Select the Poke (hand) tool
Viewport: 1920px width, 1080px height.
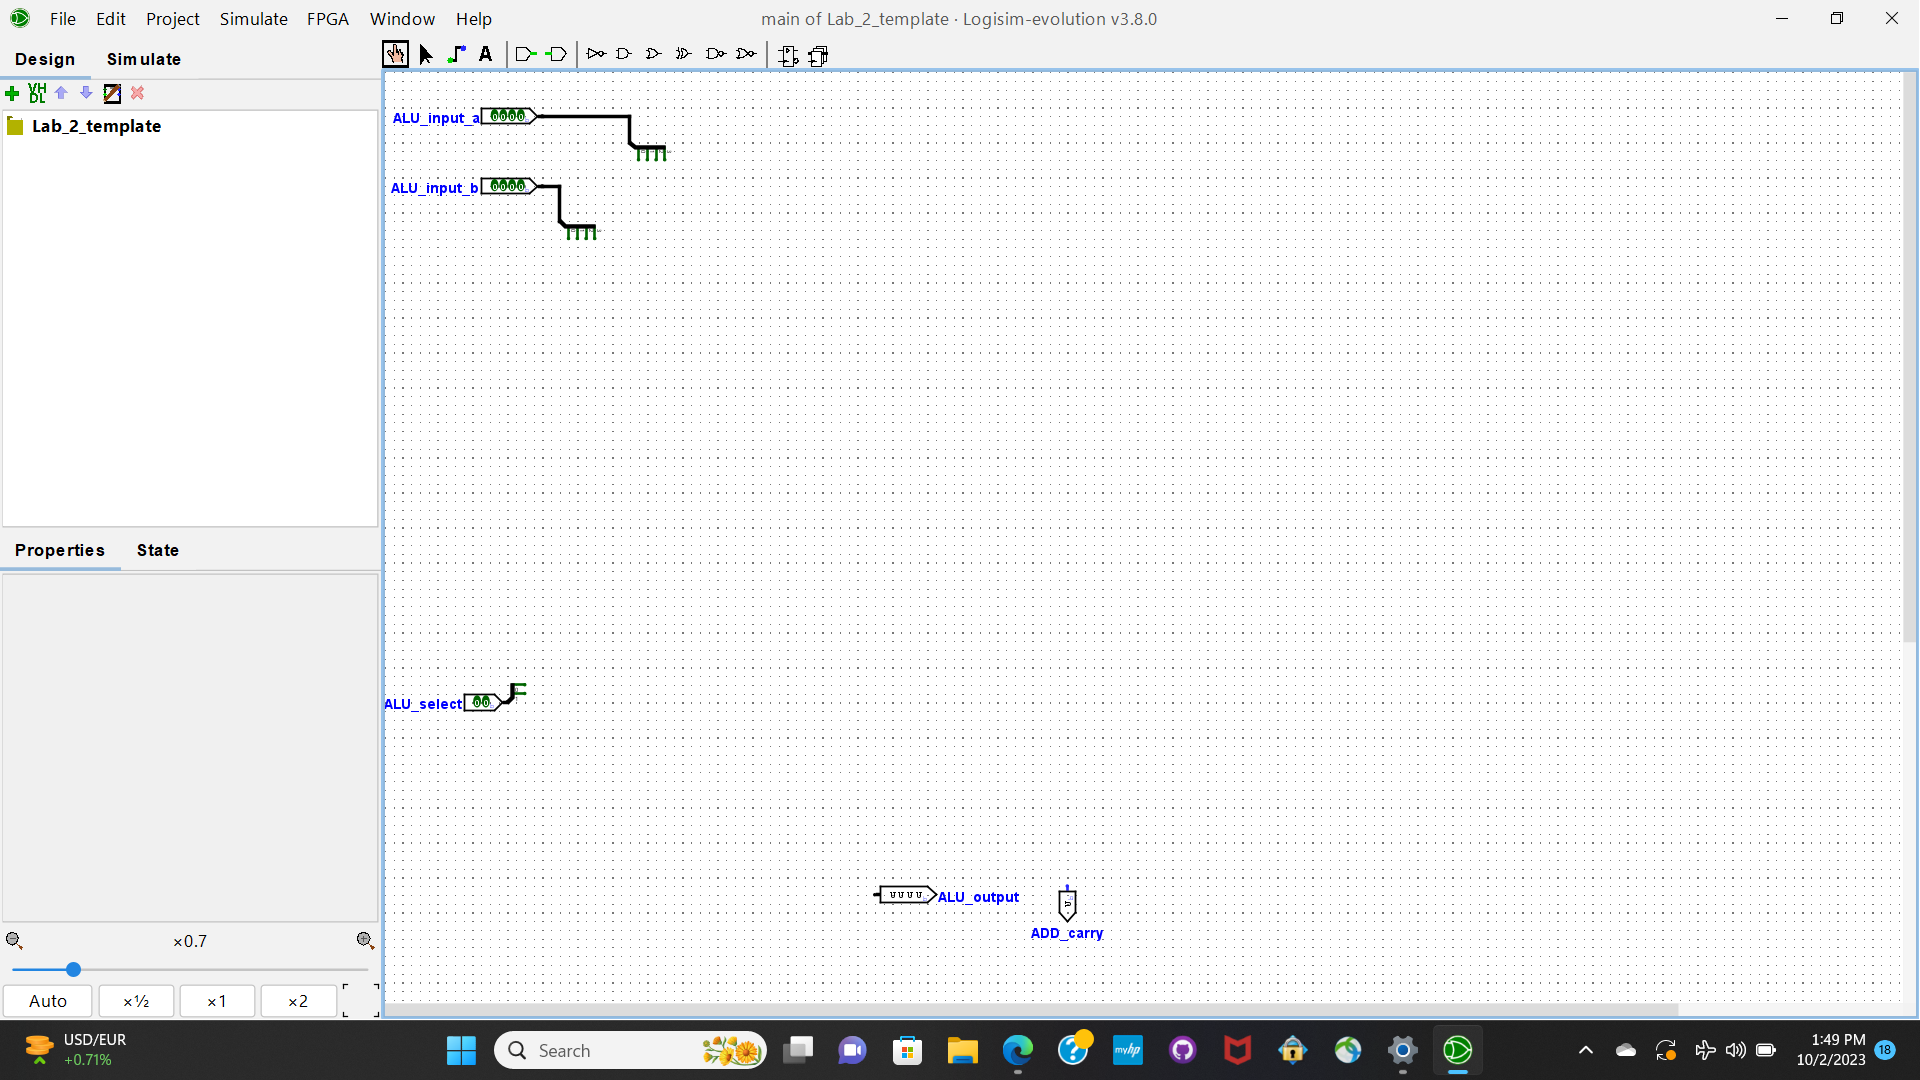tap(395, 54)
